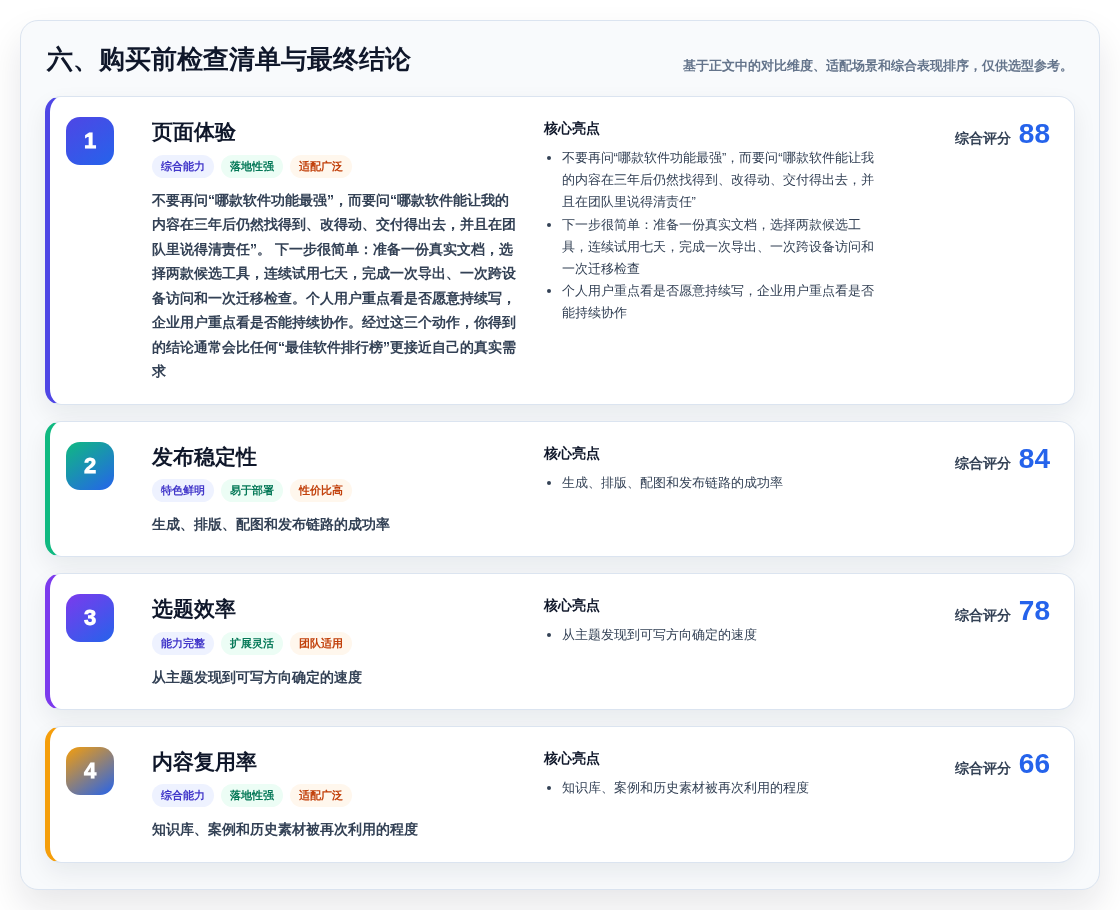Click bullet starting 个人用户重点看是否愿意持续写
Viewport: 1120px width, 910px height.
(718, 301)
